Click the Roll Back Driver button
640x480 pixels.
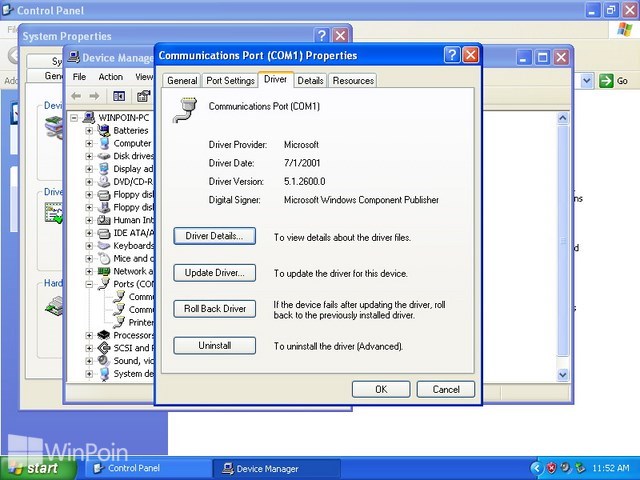pyautogui.click(x=214, y=309)
